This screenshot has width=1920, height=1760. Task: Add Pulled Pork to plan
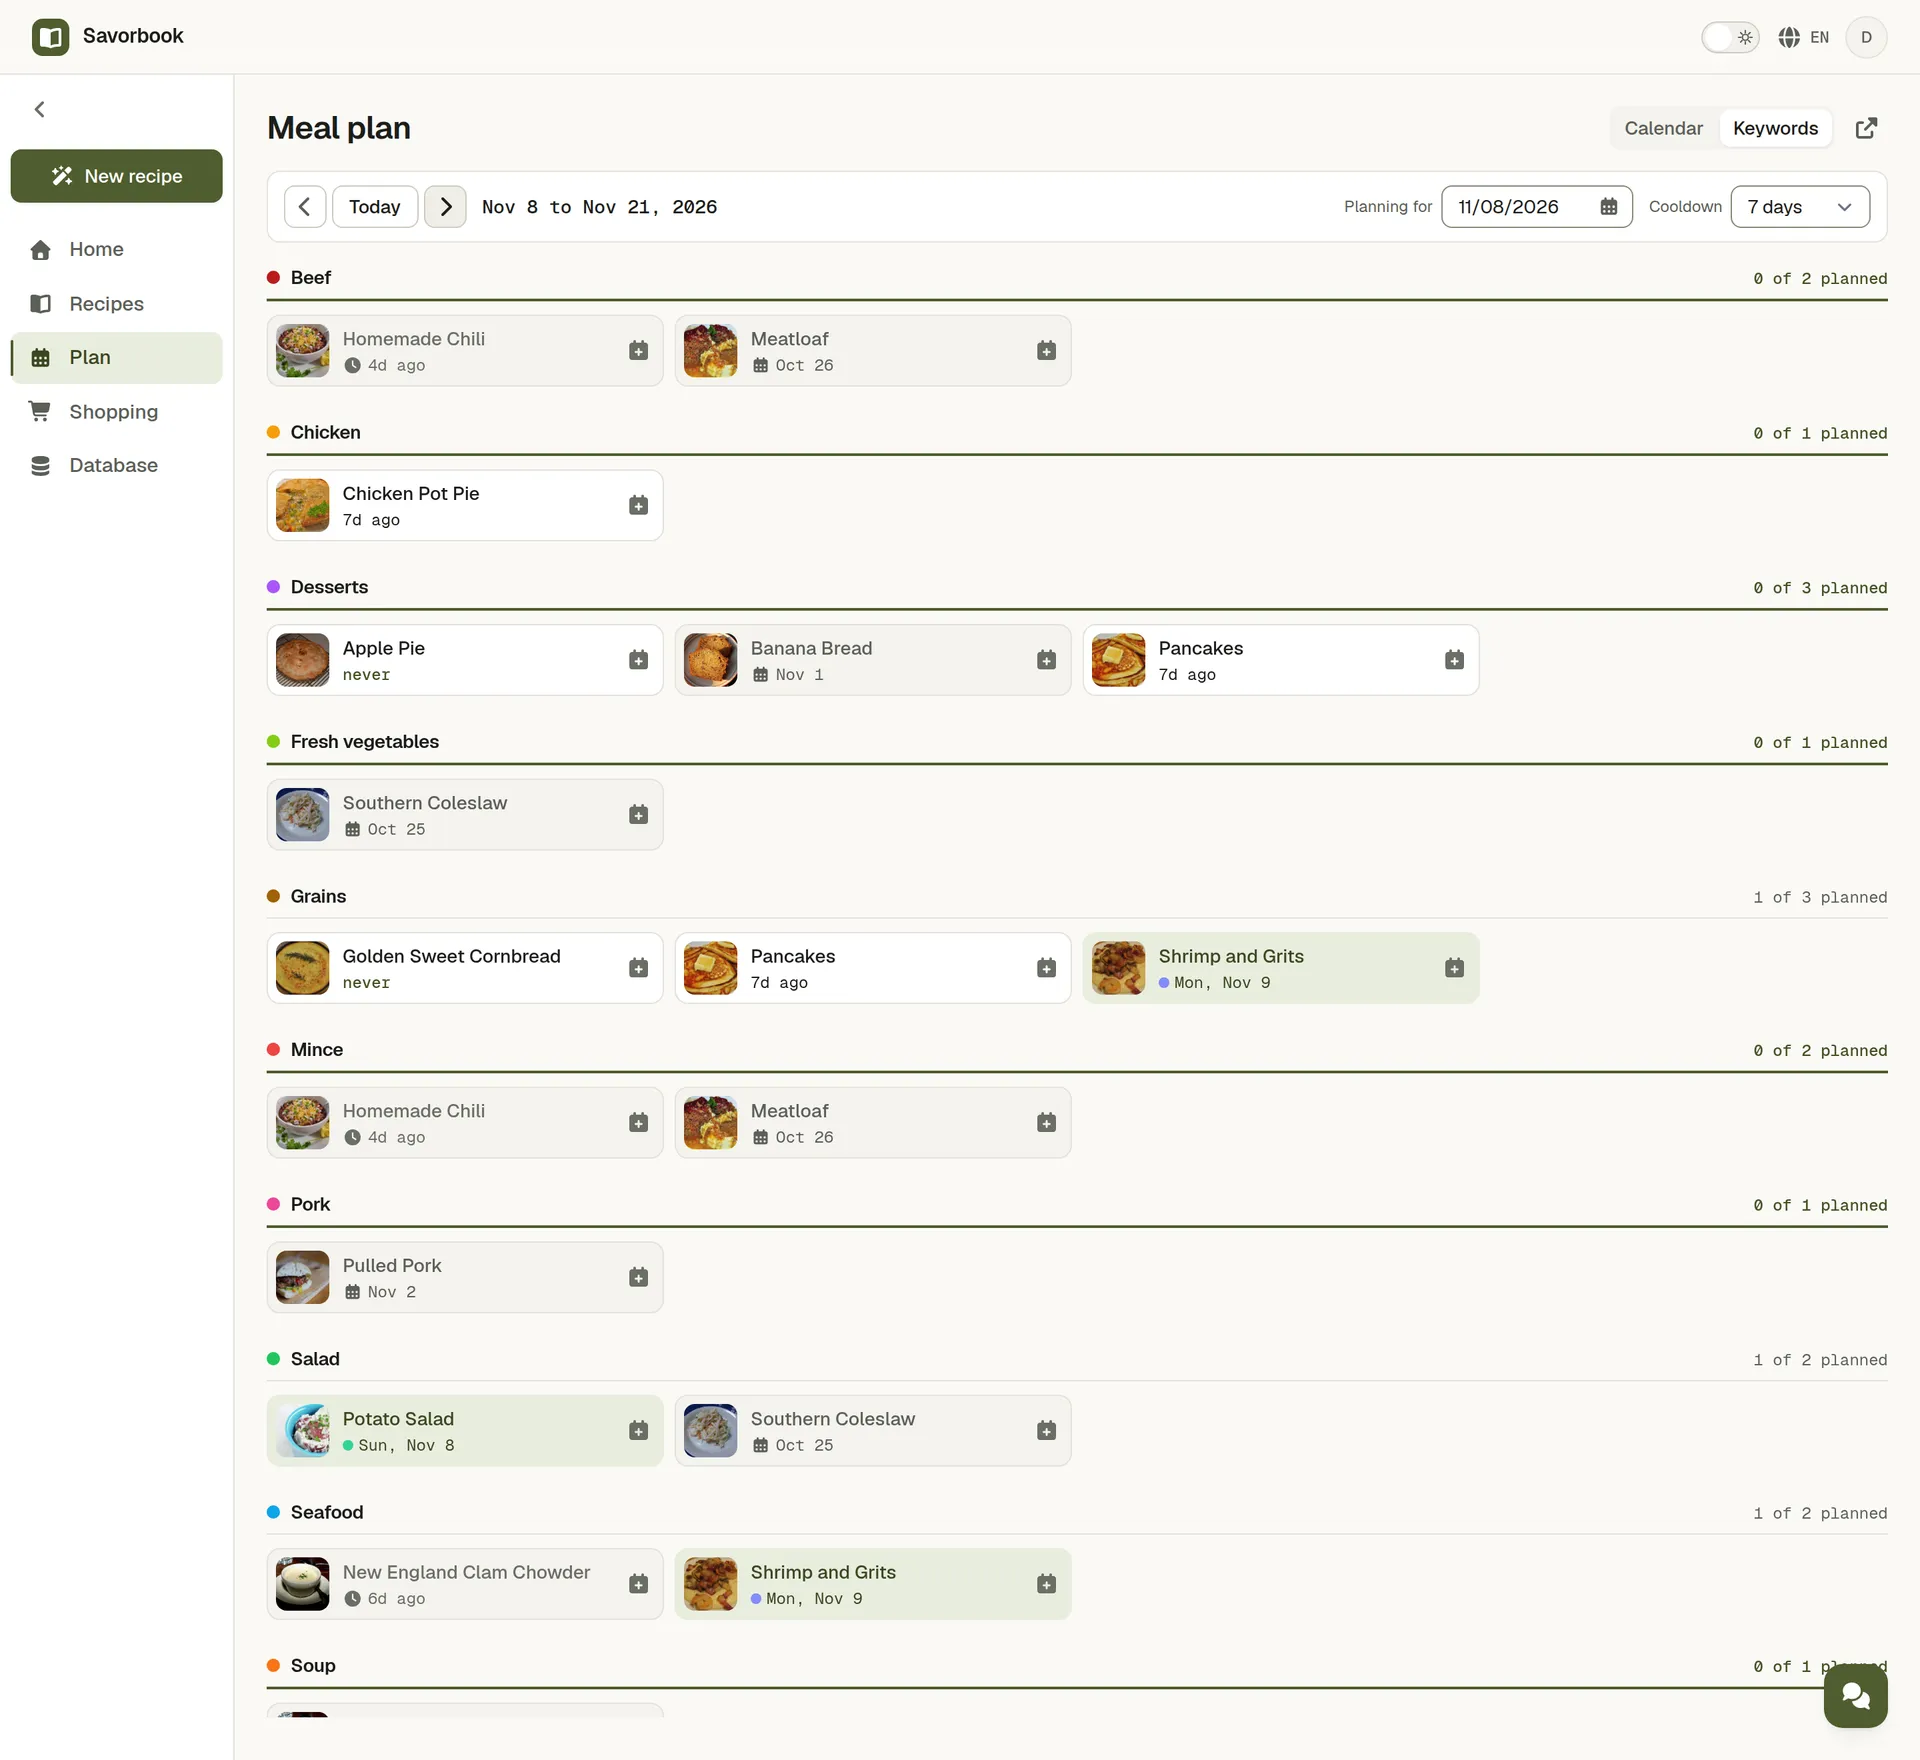638,1278
